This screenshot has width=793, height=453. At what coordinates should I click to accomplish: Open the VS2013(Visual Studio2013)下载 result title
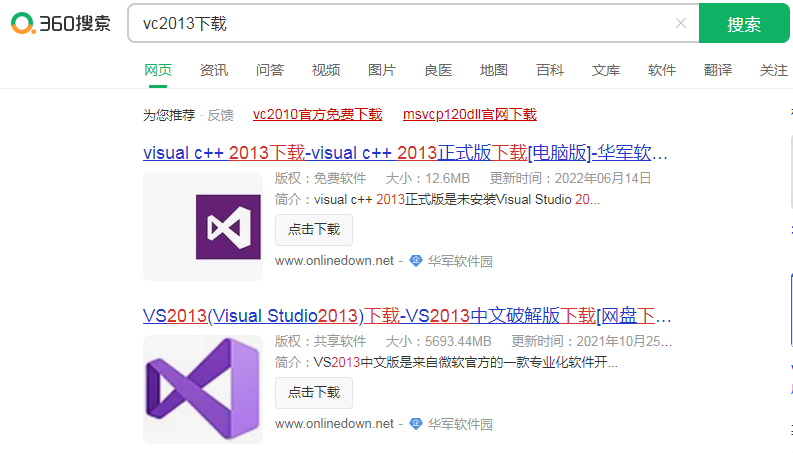pyautogui.click(x=407, y=316)
